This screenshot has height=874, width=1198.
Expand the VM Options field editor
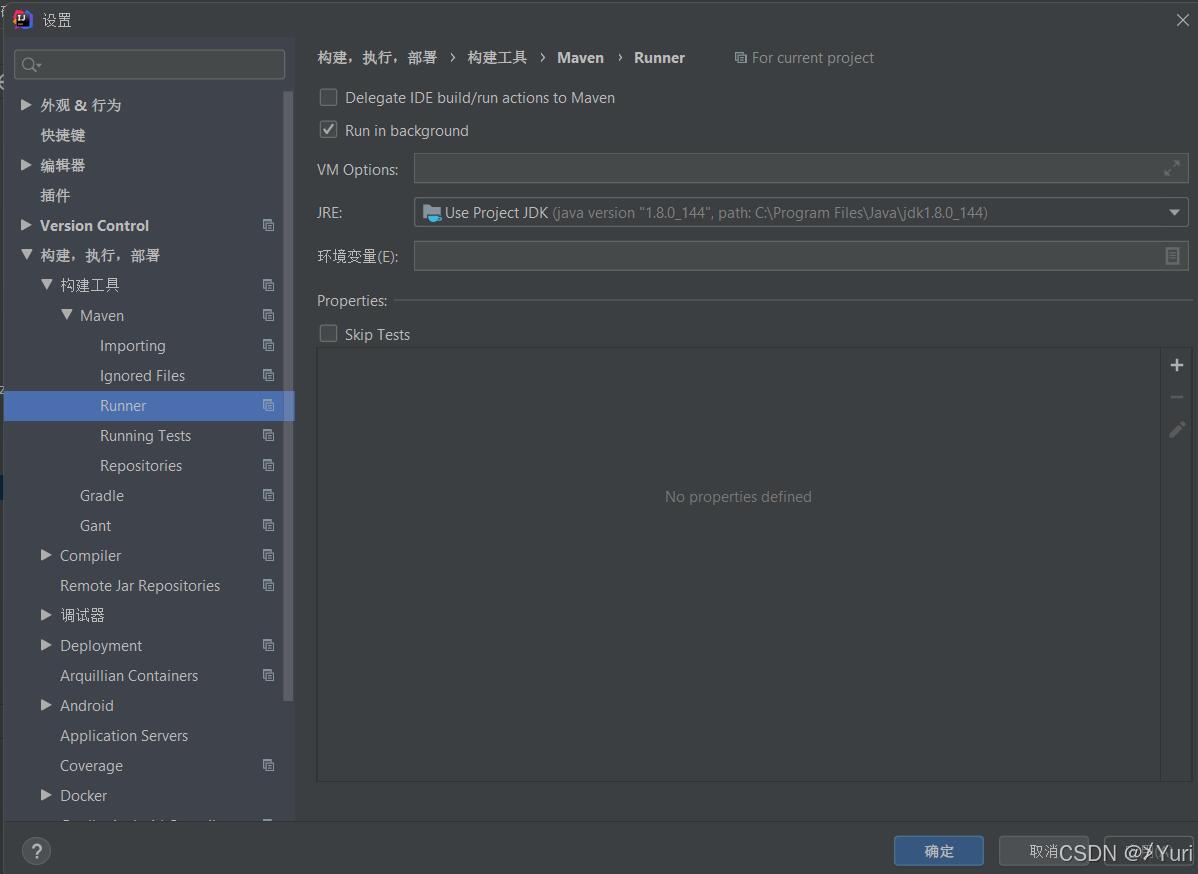click(x=1172, y=168)
